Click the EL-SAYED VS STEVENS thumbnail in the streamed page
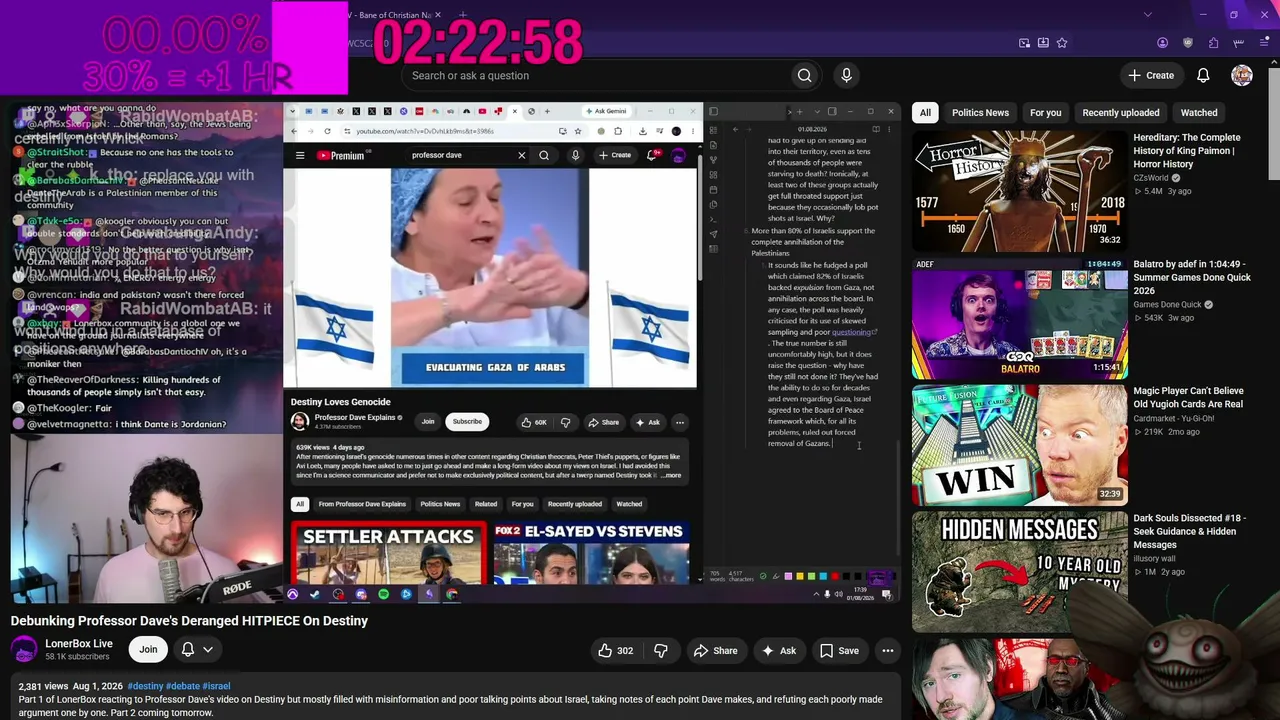Screen dimensions: 1280x720 (x=591, y=553)
